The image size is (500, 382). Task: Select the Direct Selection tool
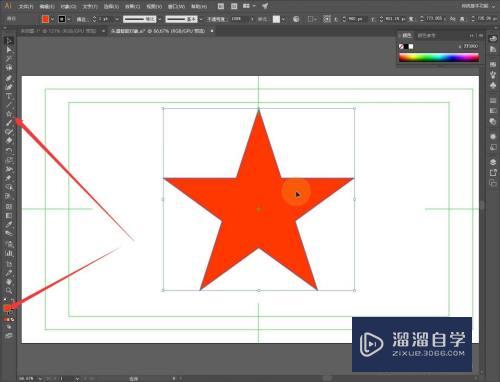click(9, 50)
